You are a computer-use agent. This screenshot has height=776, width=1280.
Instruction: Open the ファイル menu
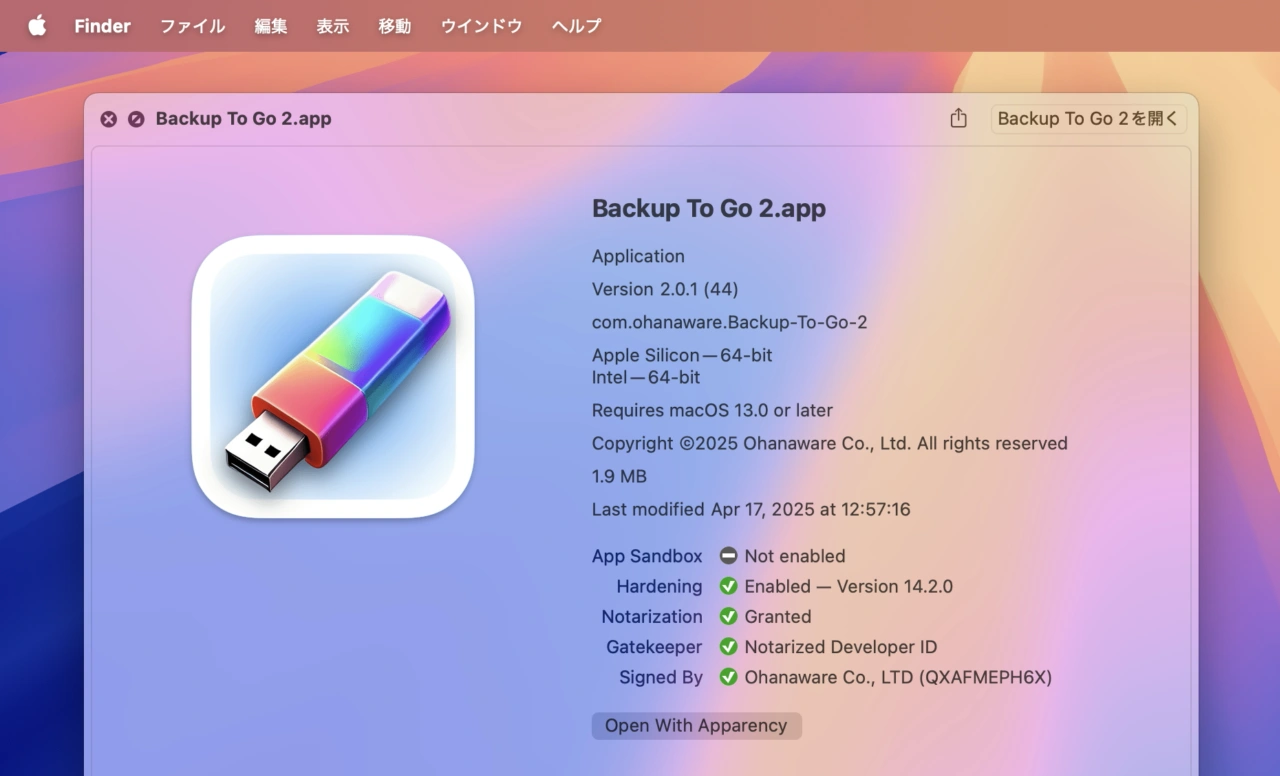coord(192,26)
